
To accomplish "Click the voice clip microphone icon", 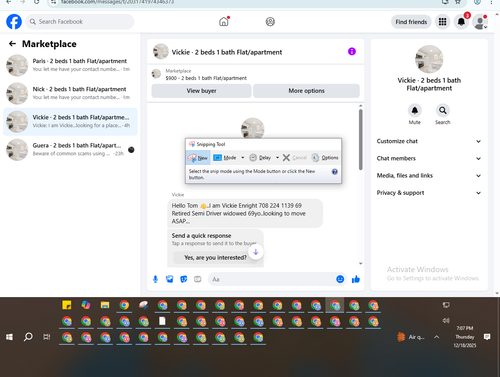I will point(155,279).
